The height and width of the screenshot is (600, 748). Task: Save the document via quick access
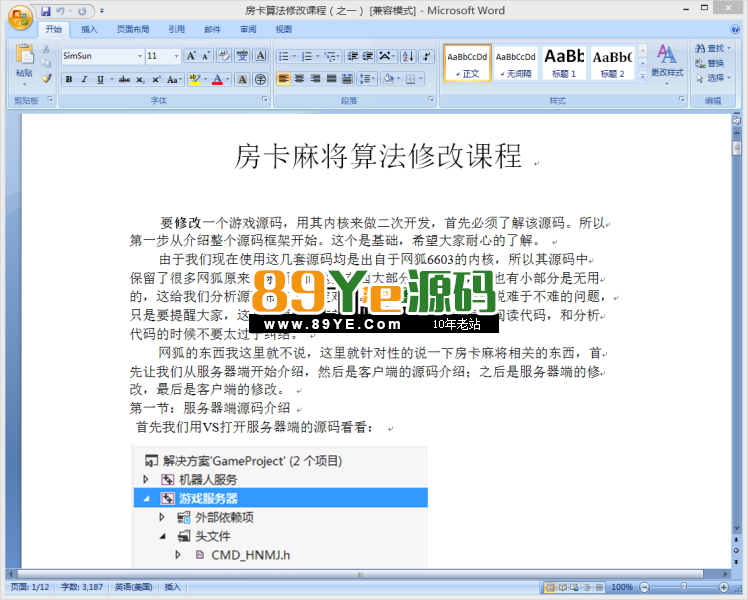tap(46, 11)
